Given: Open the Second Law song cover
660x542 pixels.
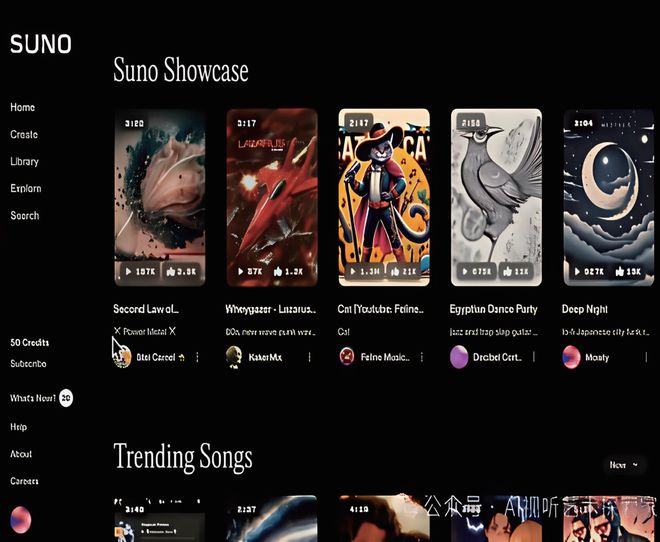Looking at the screenshot, I should coord(160,197).
